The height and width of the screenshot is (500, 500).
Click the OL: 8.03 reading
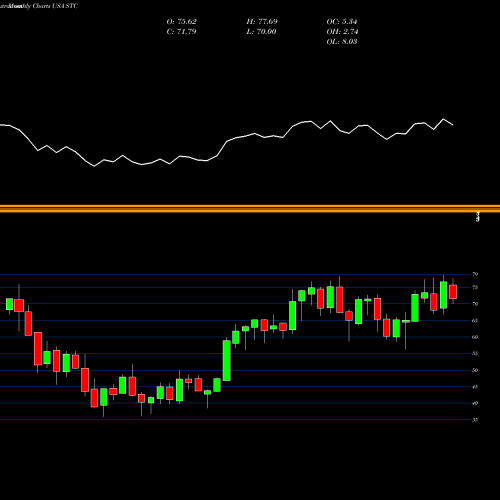[x=342, y=42]
